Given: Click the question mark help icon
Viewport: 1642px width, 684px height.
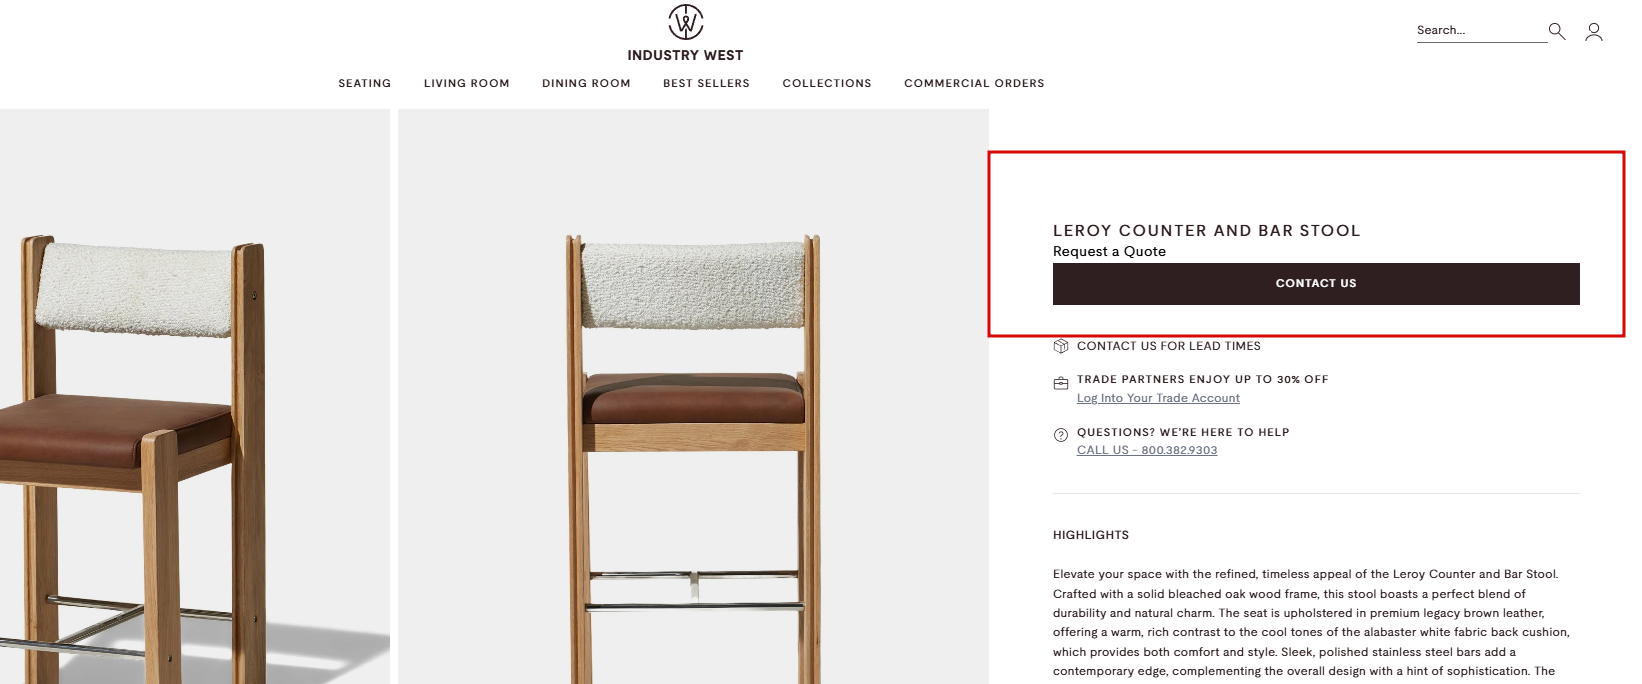Looking at the screenshot, I should pyautogui.click(x=1061, y=435).
